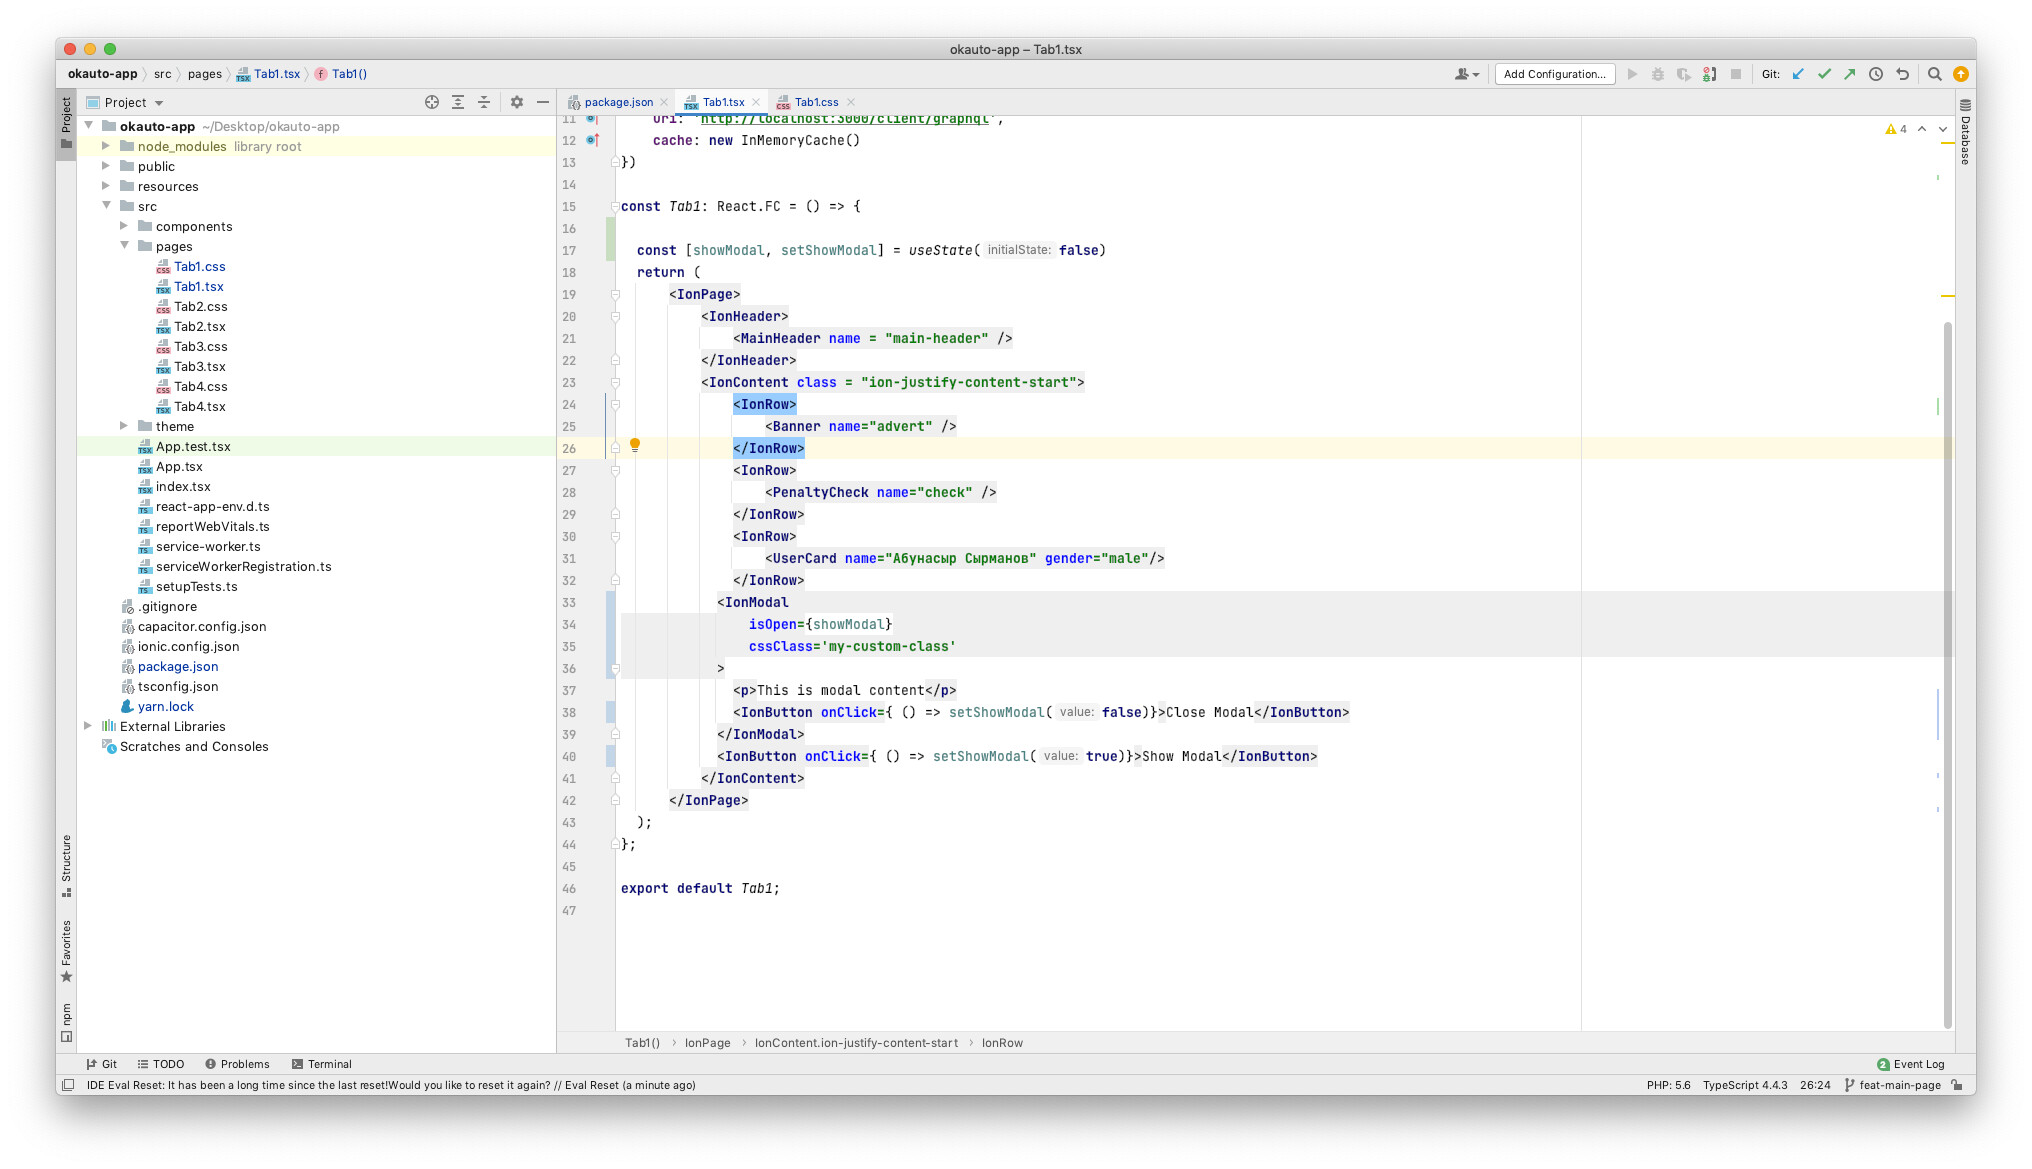This screenshot has height=1169, width=2032.
Task: Open Project panel settings gear
Action: [517, 102]
